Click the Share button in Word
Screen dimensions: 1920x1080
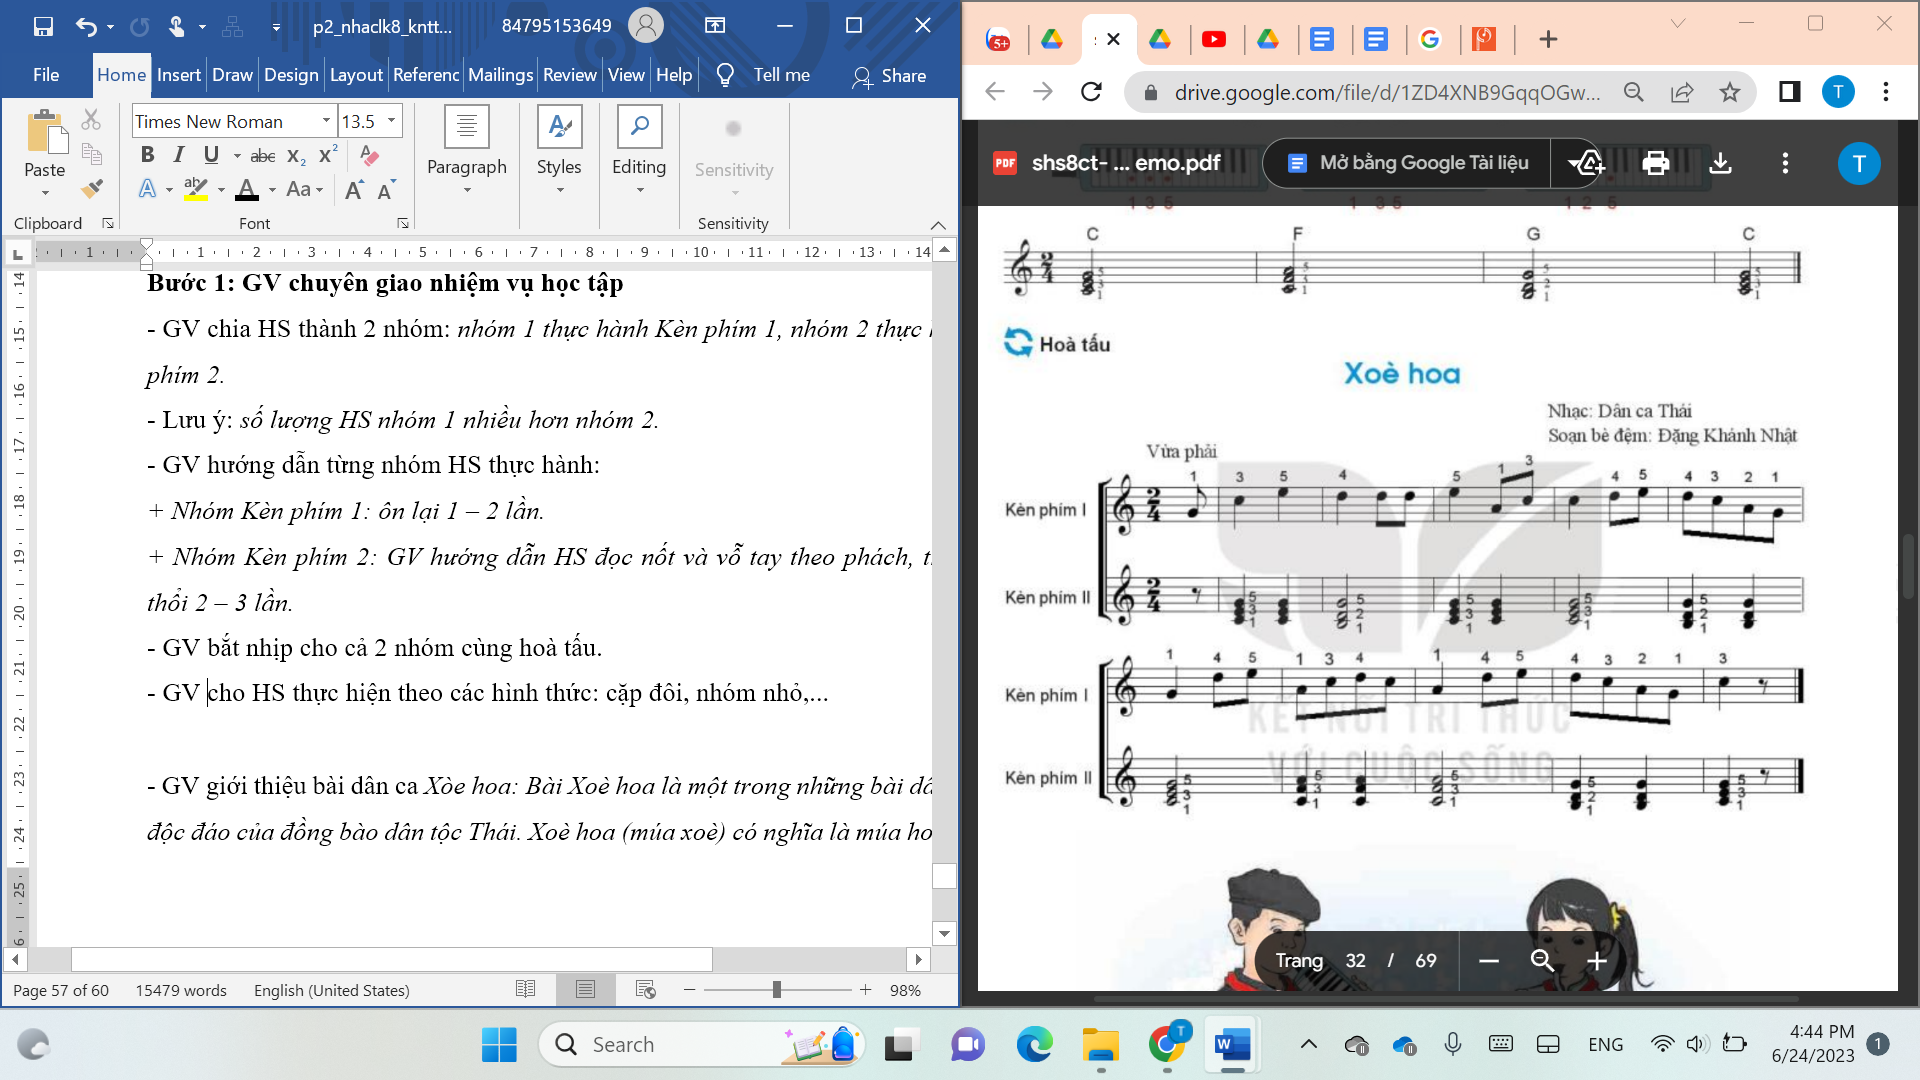point(889,76)
